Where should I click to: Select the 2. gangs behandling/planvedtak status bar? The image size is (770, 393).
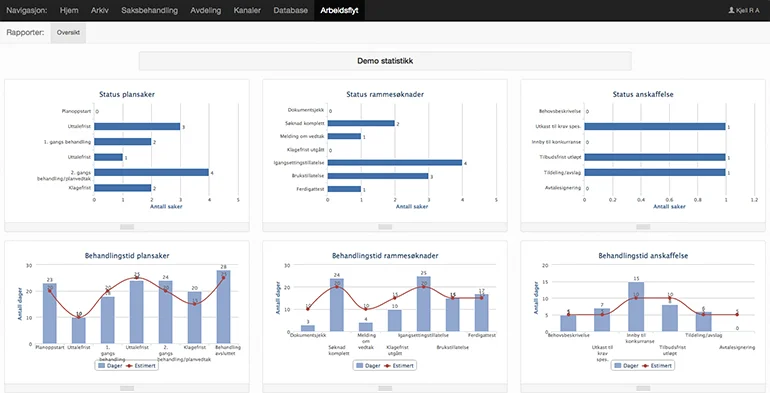[x=151, y=172]
